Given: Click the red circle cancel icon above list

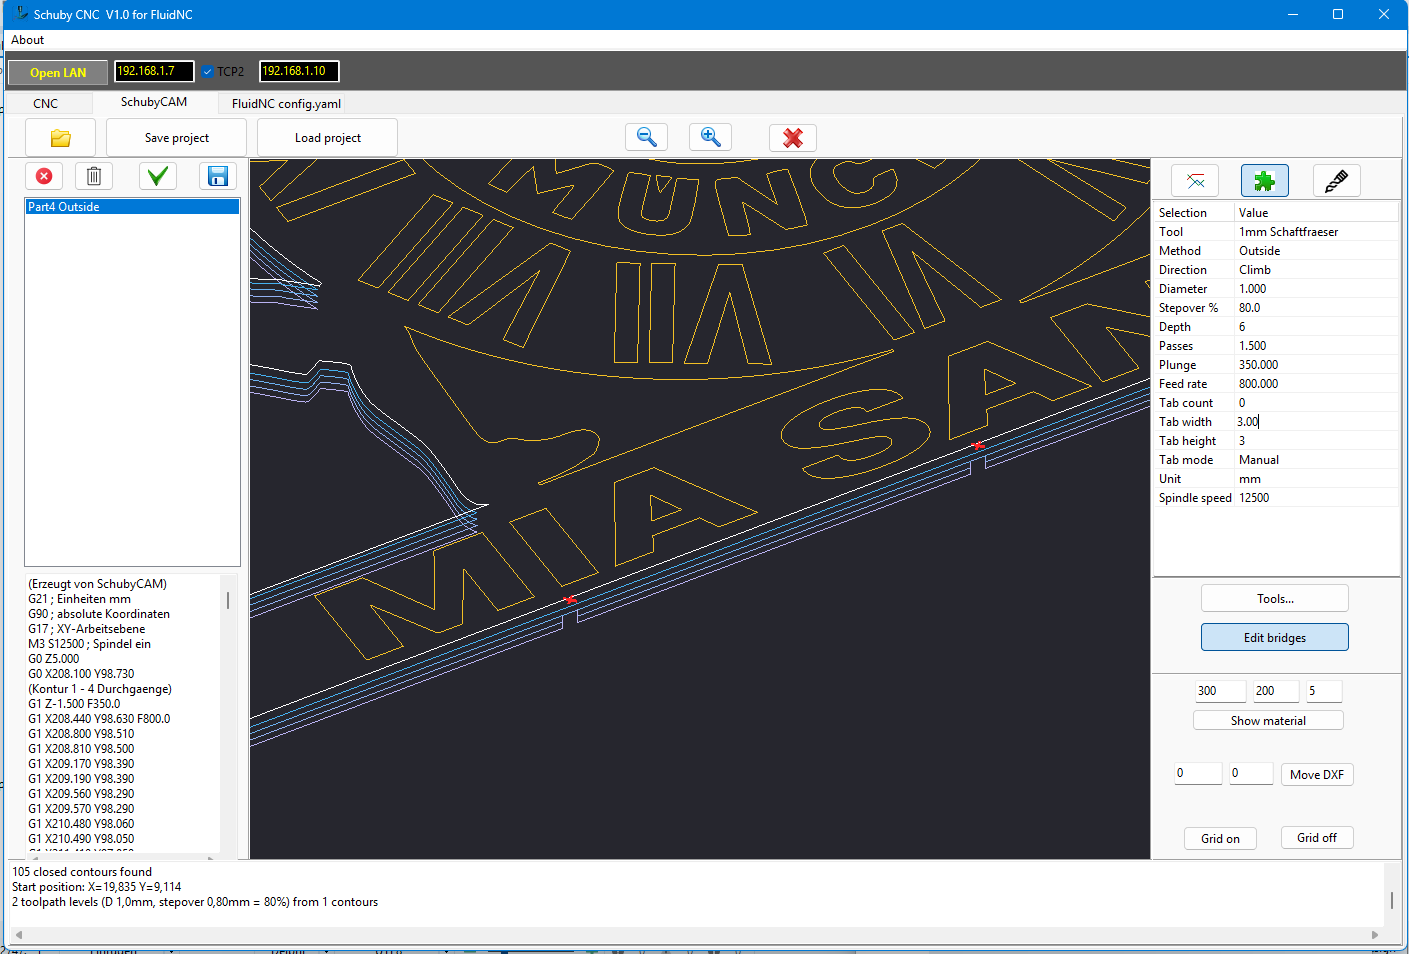Looking at the screenshot, I should click(44, 176).
